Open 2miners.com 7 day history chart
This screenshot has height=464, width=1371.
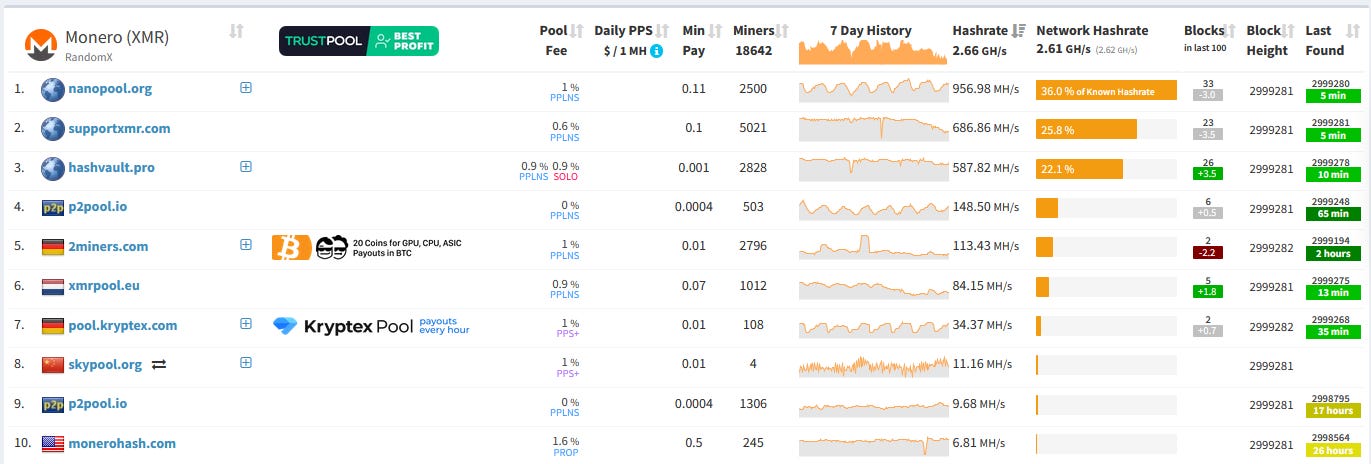(873, 247)
